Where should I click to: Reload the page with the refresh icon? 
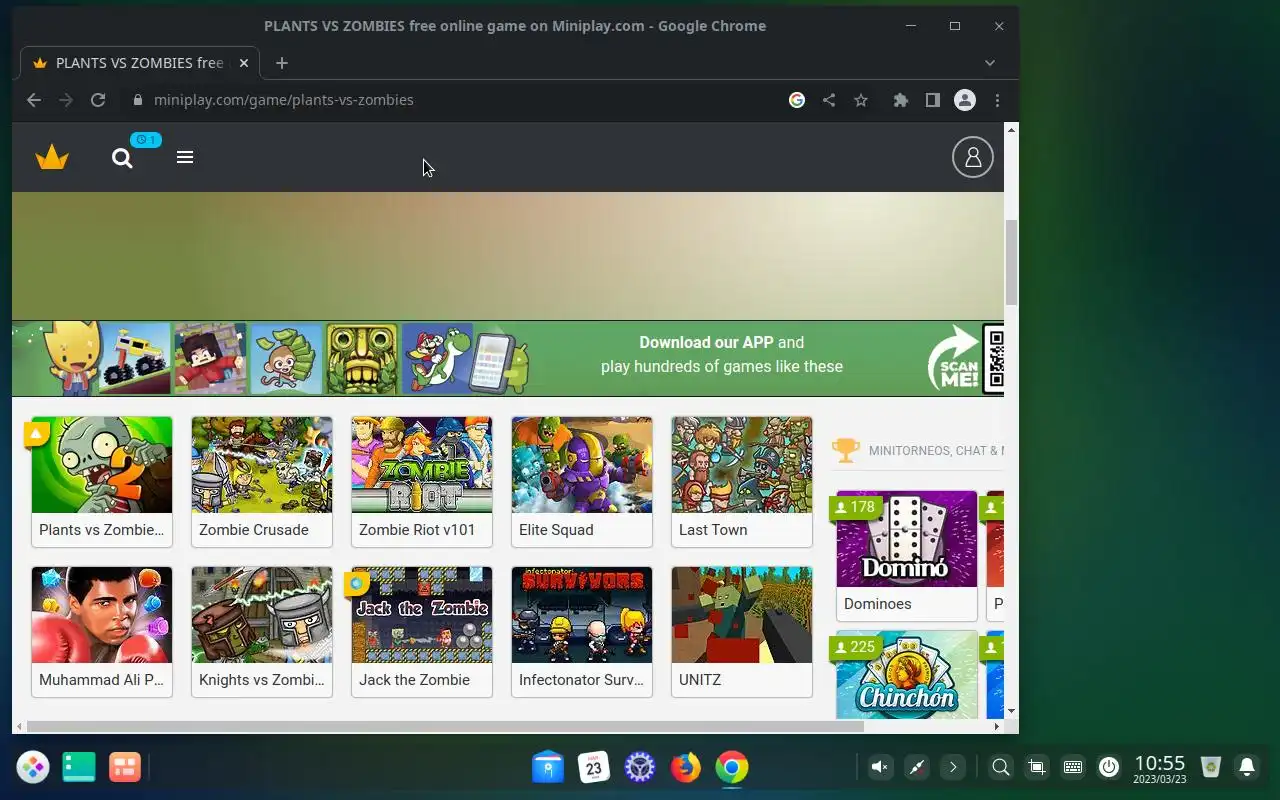(x=98, y=100)
